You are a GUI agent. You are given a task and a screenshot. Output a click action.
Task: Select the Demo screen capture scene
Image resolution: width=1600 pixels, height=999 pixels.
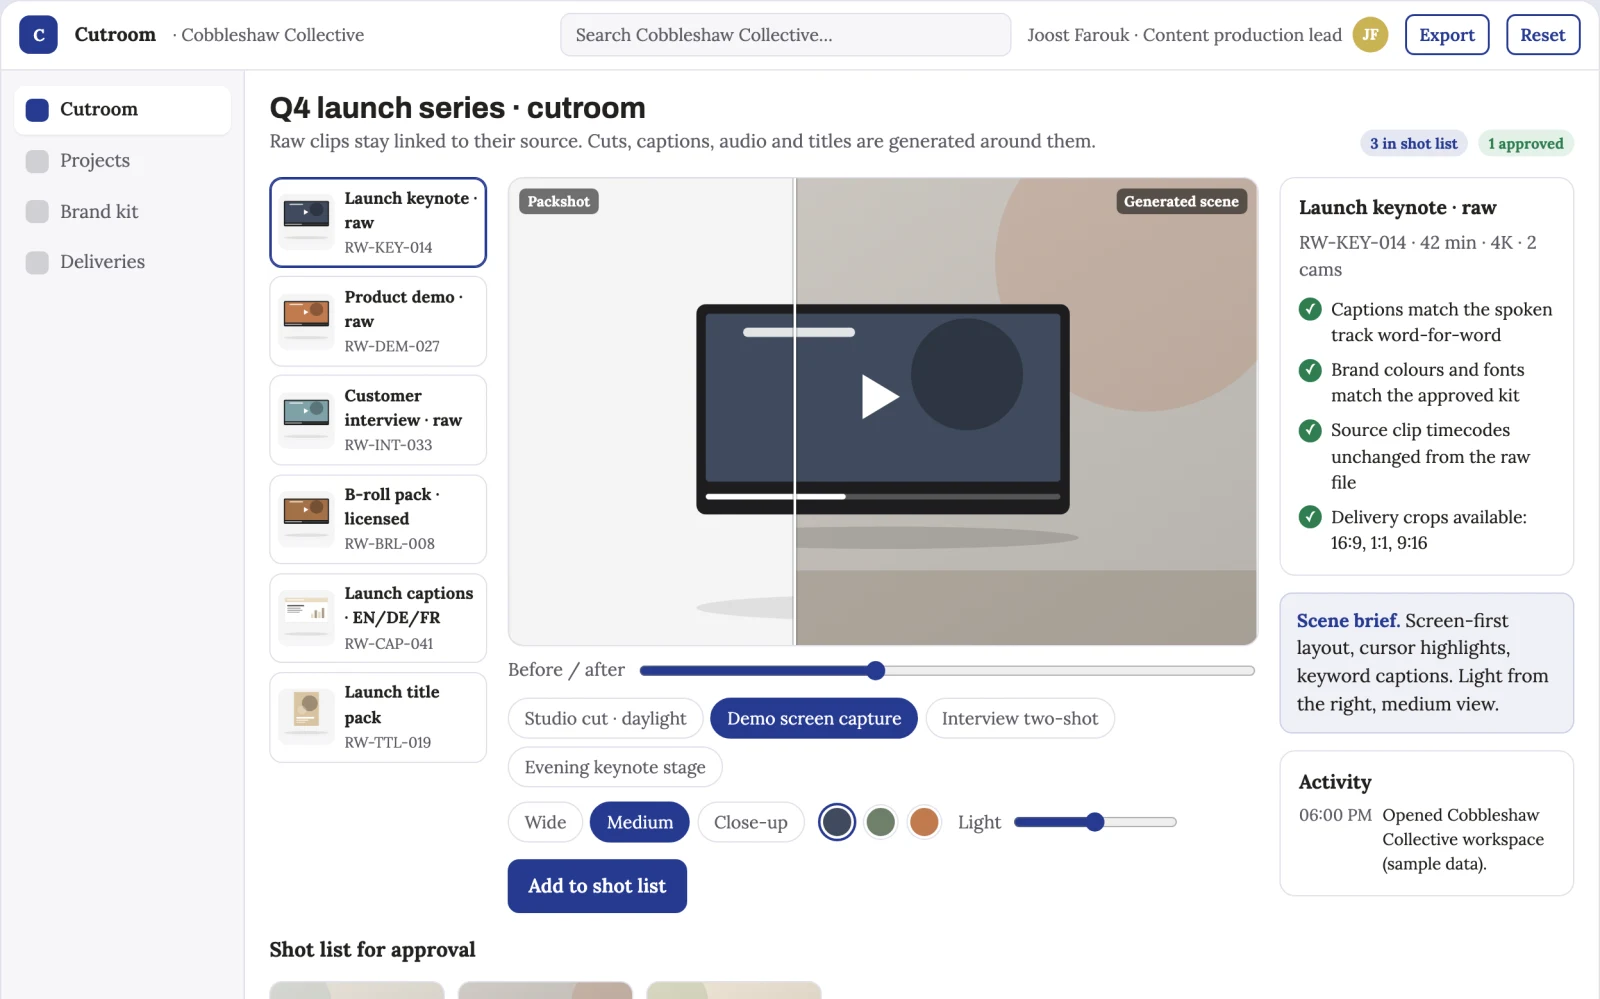814,718
